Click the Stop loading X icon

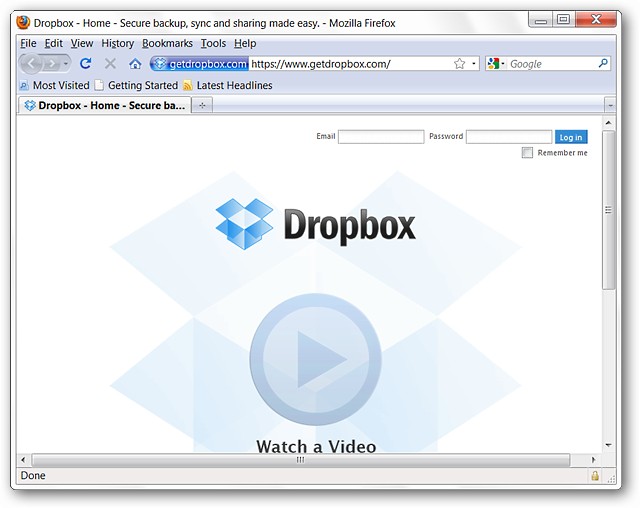pyautogui.click(x=110, y=64)
